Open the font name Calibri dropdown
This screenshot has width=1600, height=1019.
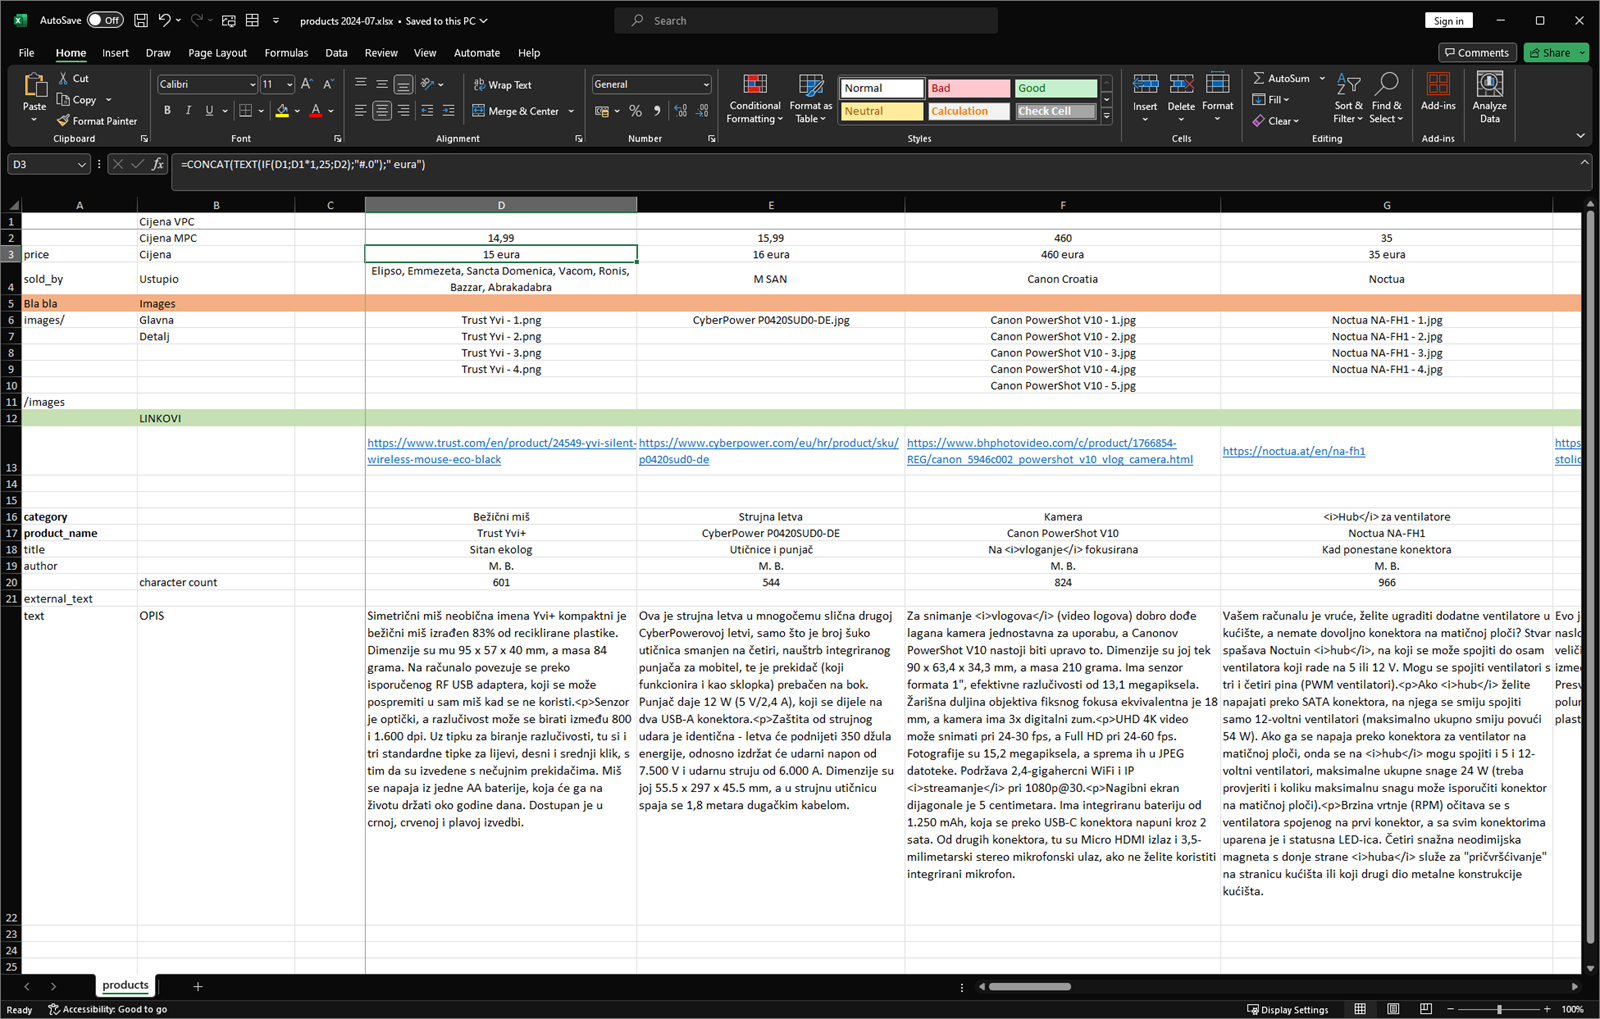[252, 85]
